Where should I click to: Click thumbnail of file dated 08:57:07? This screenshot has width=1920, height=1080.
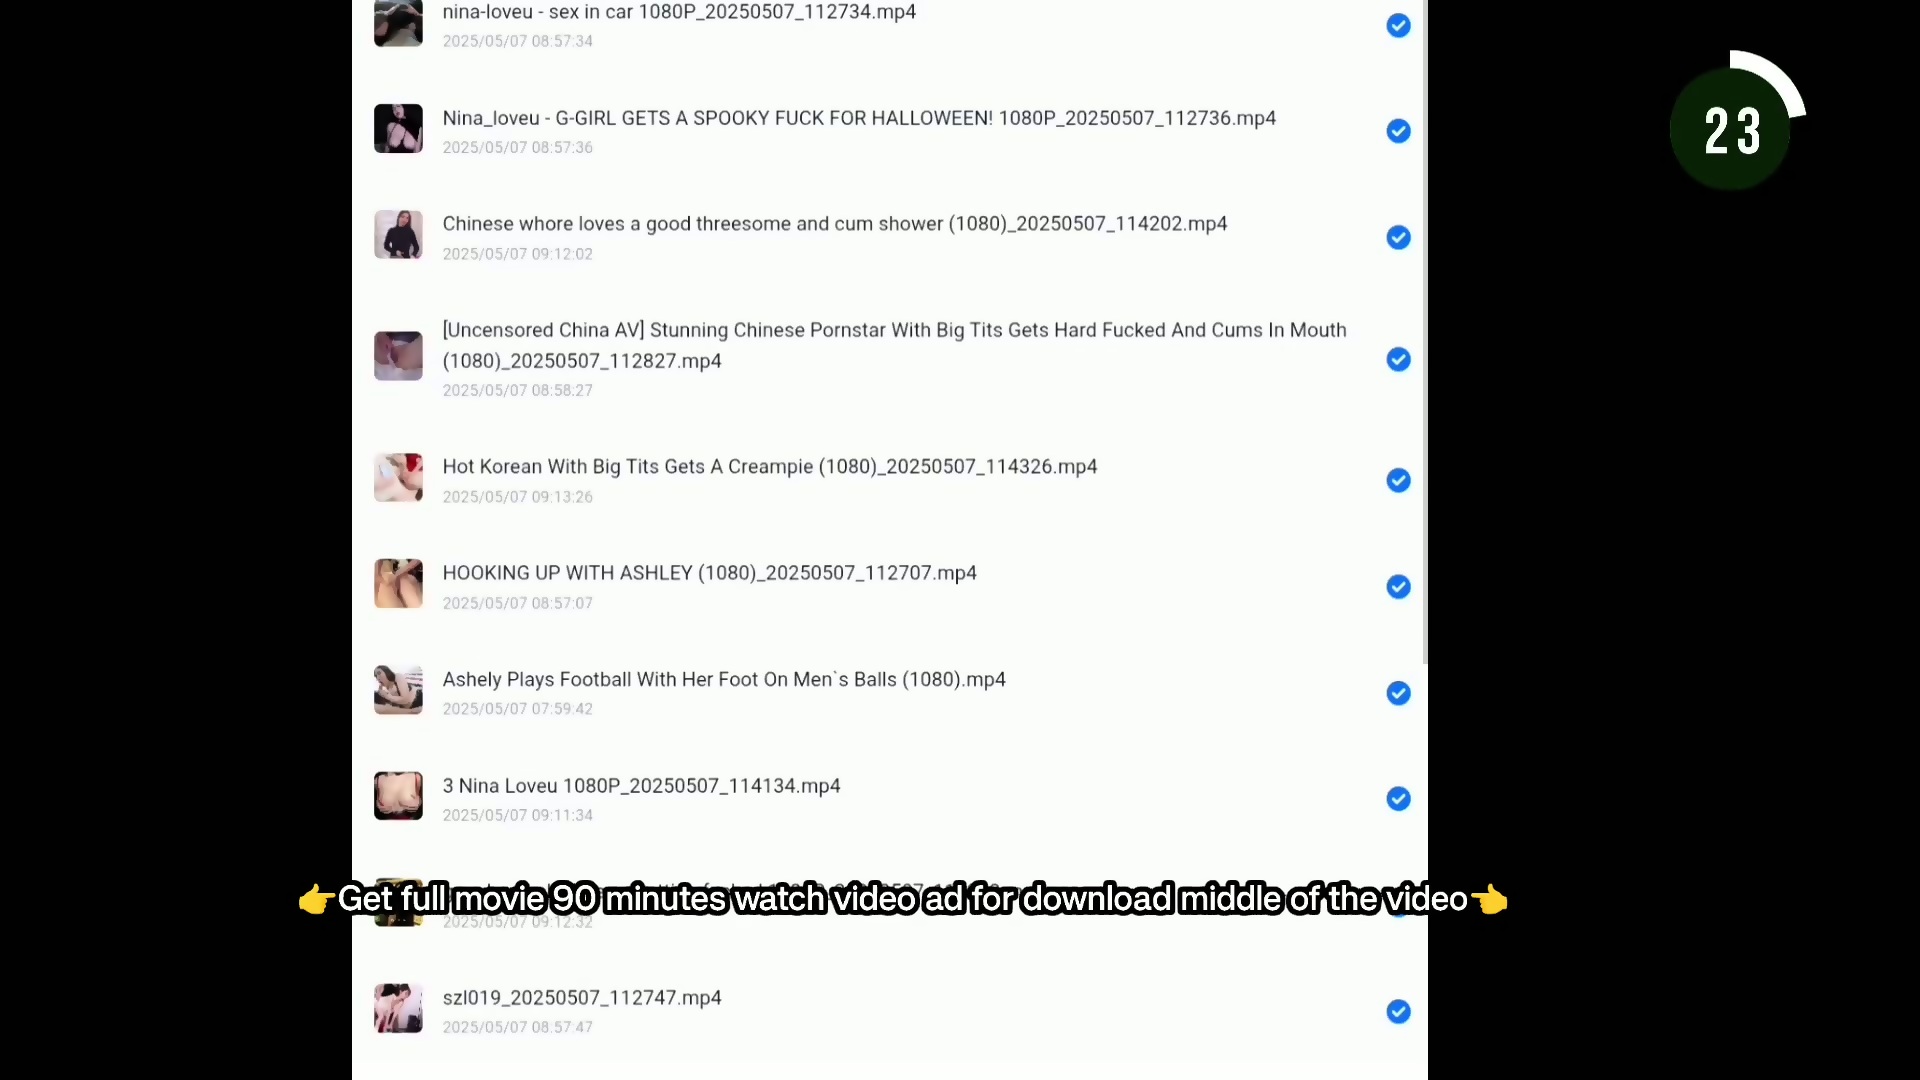click(x=398, y=584)
